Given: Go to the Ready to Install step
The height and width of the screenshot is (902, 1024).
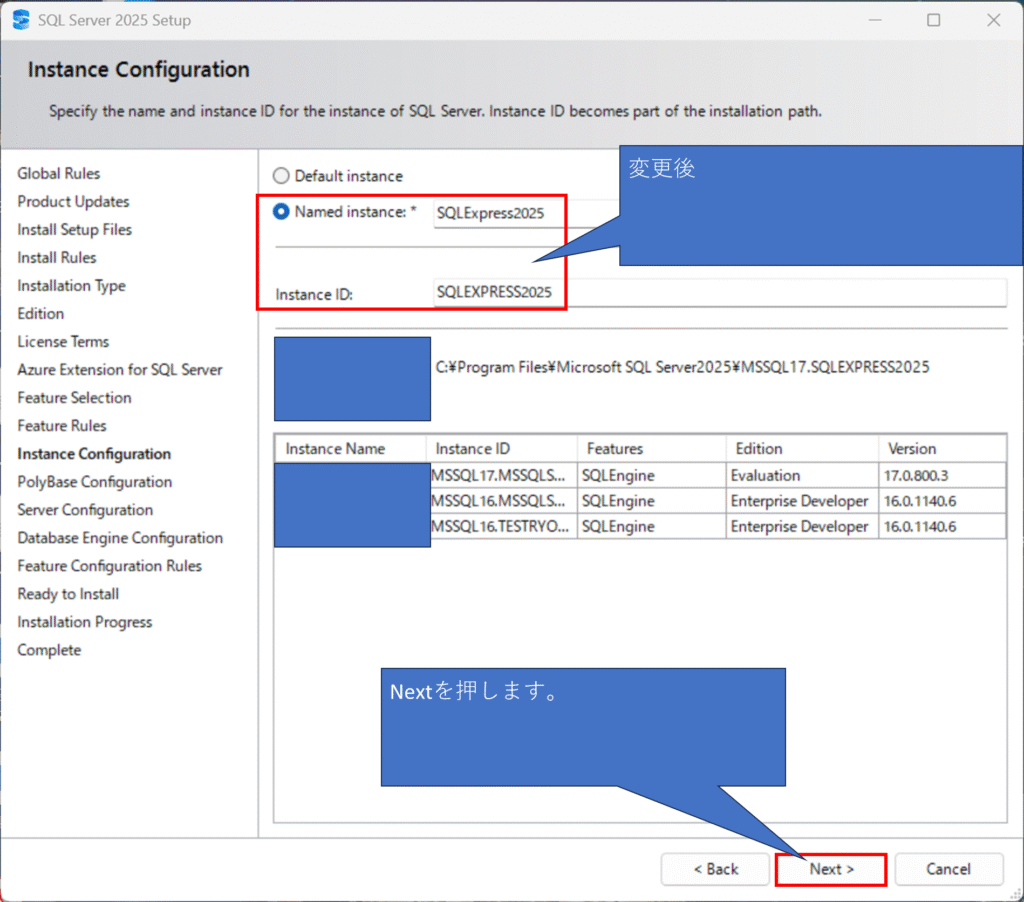Looking at the screenshot, I should point(68,594).
